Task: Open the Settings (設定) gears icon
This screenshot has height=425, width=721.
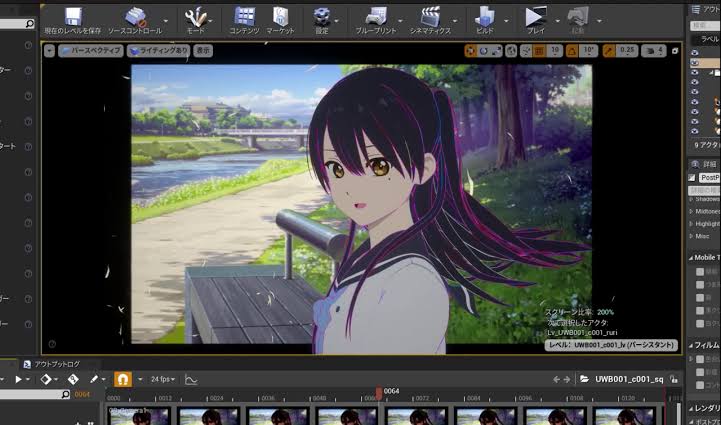Action: [x=322, y=17]
